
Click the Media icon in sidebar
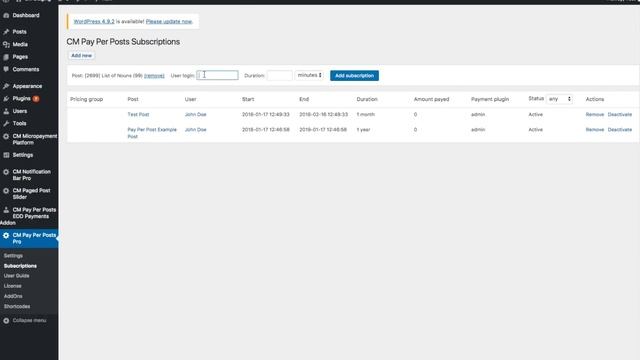(x=6, y=44)
